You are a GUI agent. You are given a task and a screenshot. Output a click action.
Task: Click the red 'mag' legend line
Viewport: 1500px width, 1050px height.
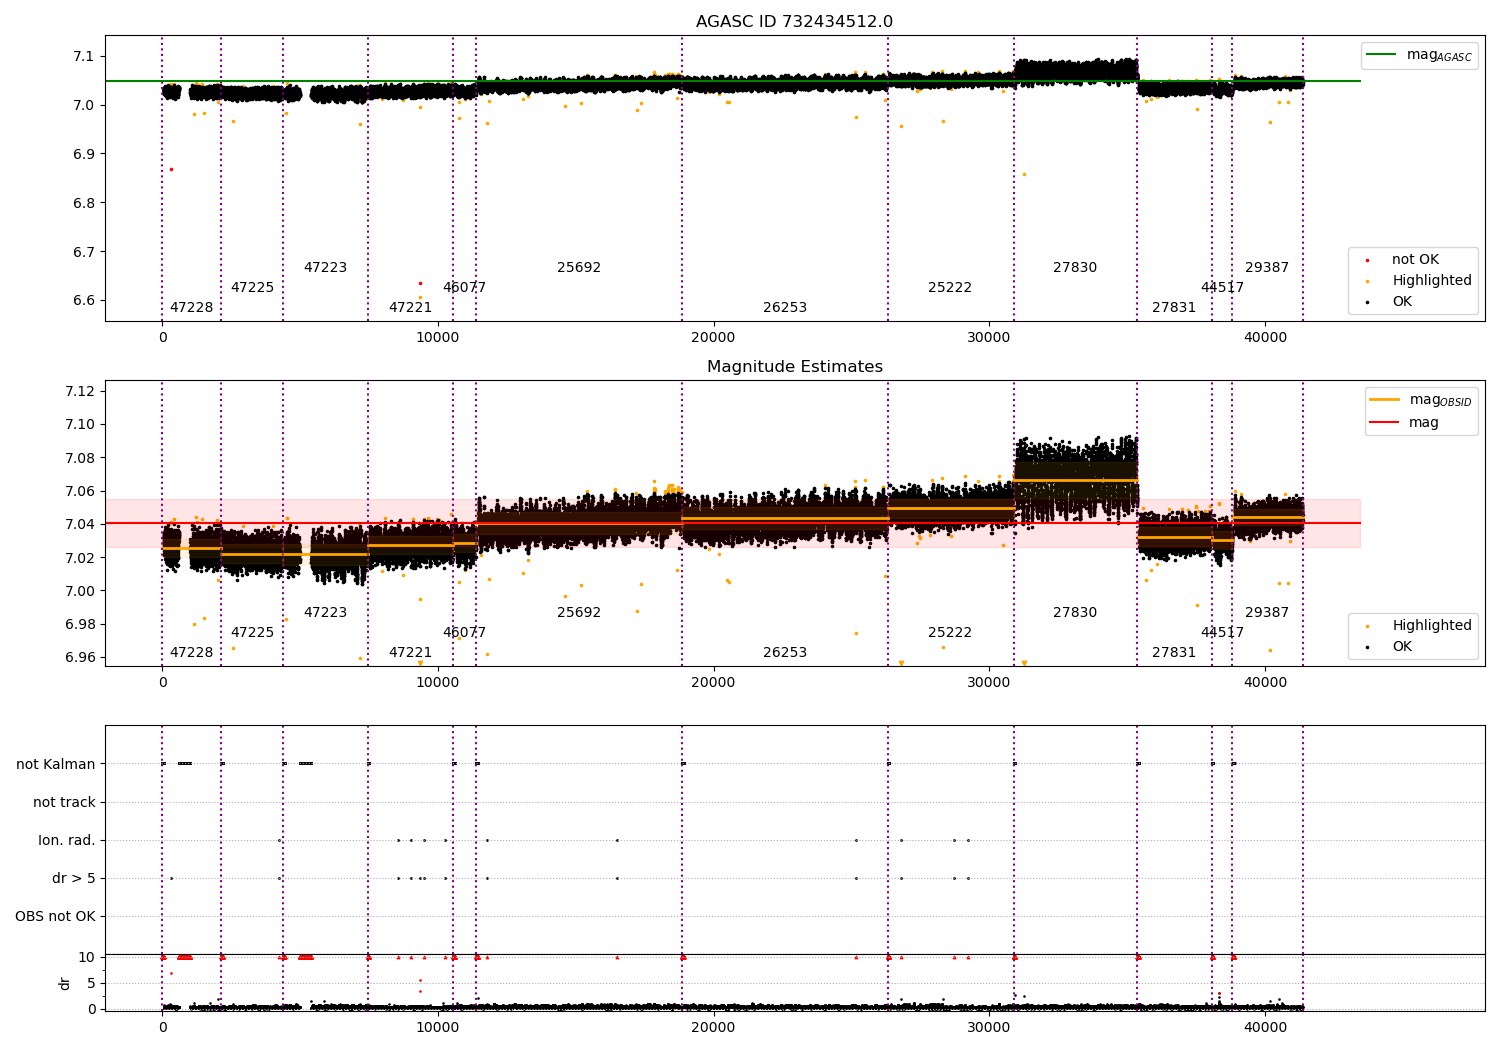[x=1385, y=423]
